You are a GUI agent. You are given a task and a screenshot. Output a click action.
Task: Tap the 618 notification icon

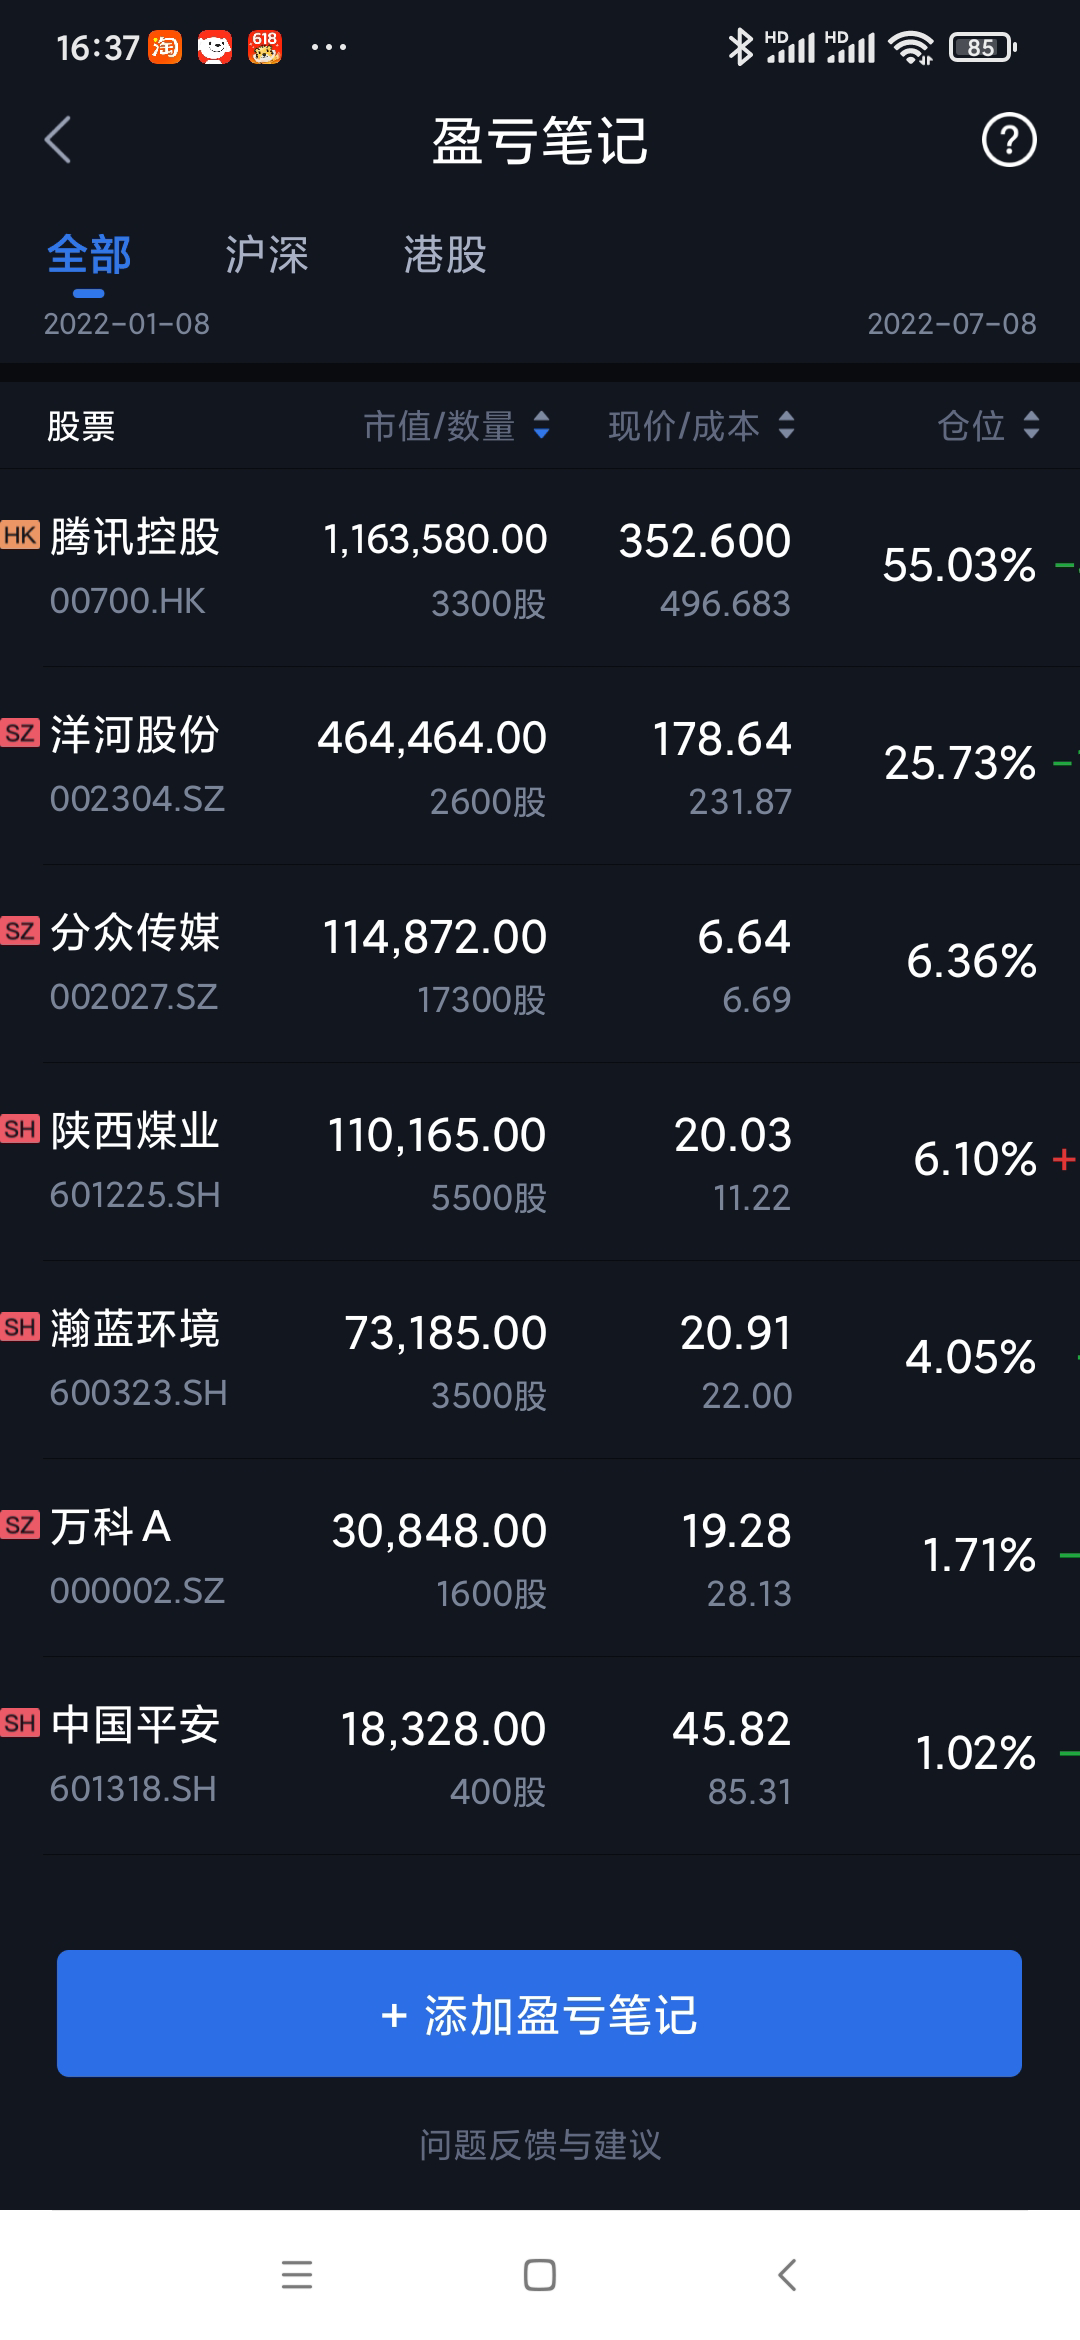point(265,47)
